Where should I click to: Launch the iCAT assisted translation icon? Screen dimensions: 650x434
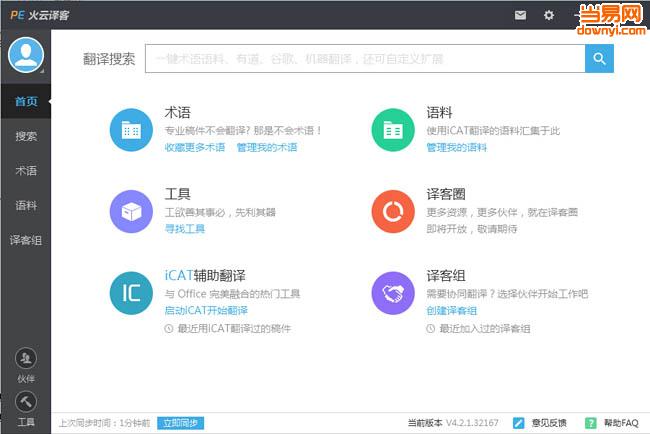(x=130, y=292)
